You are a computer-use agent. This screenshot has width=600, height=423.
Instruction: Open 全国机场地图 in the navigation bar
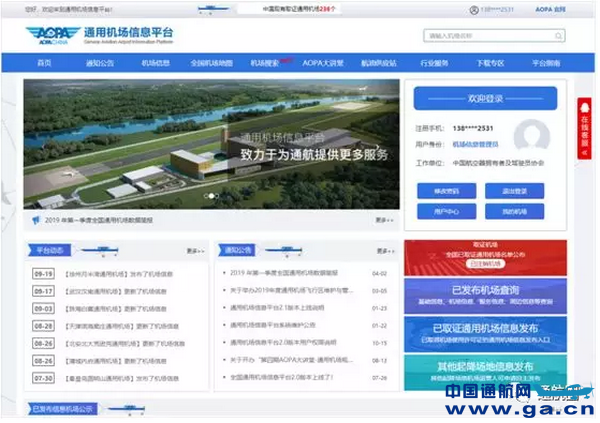coord(210,63)
